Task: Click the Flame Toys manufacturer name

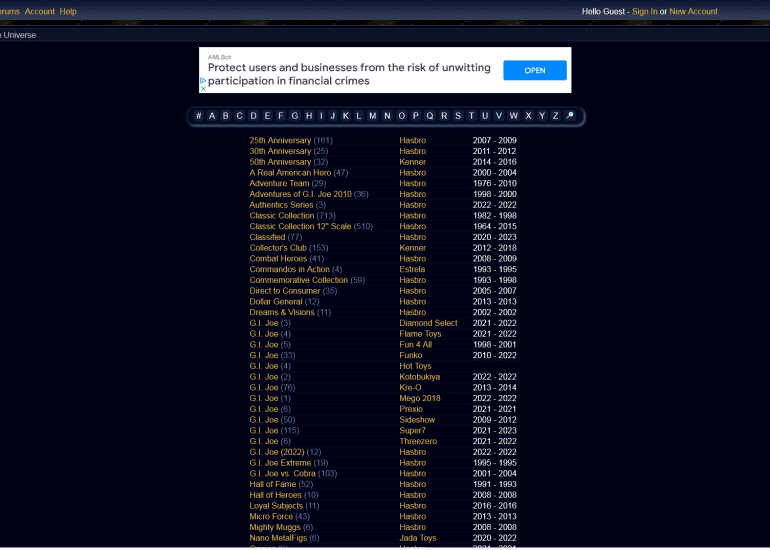Action: pos(420,334)
